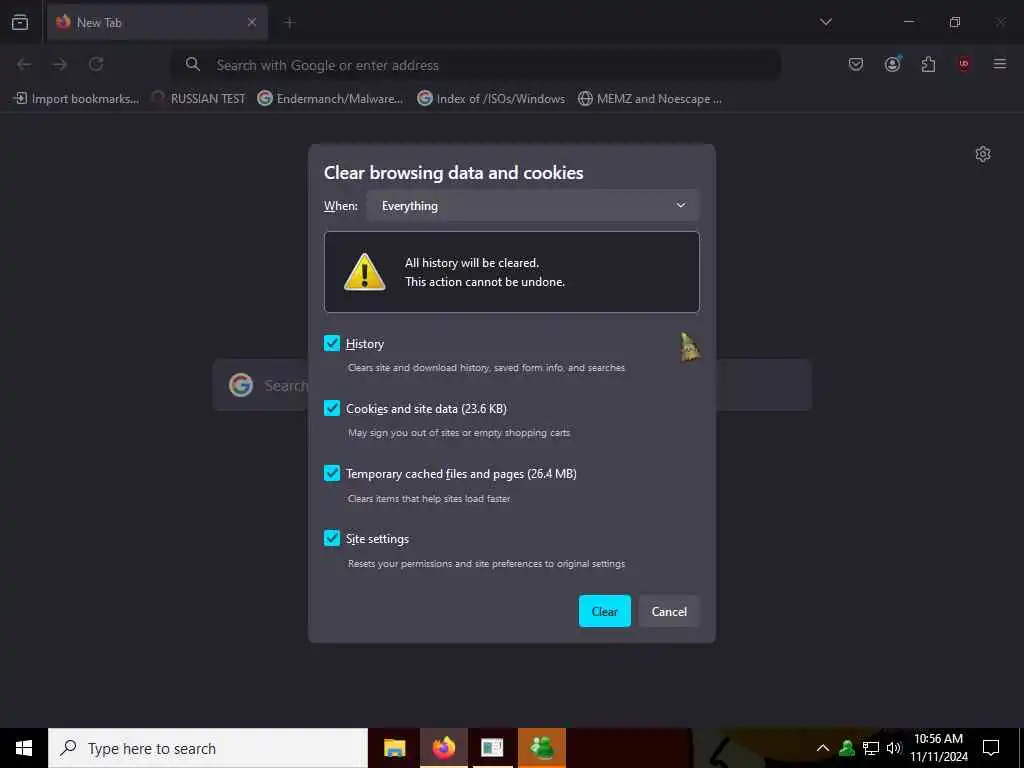1024x768 pixels.
Task: Open the green people app on taskbar
Action: [542, 748]
